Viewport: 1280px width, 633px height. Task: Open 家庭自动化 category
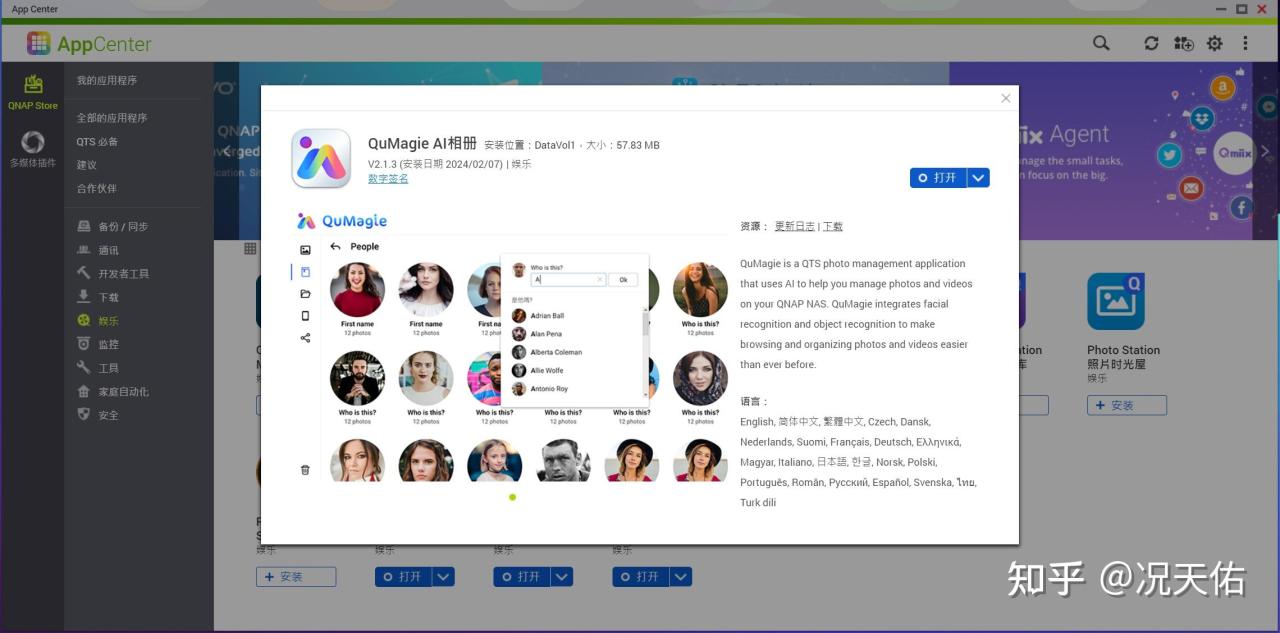pyautogui.click(x=113, y=392)
